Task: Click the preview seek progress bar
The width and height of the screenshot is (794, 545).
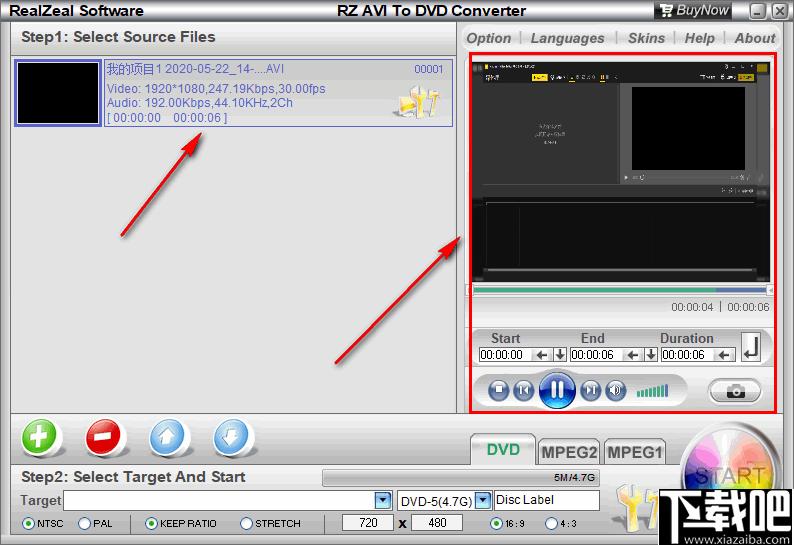Action: pos(620,290)
